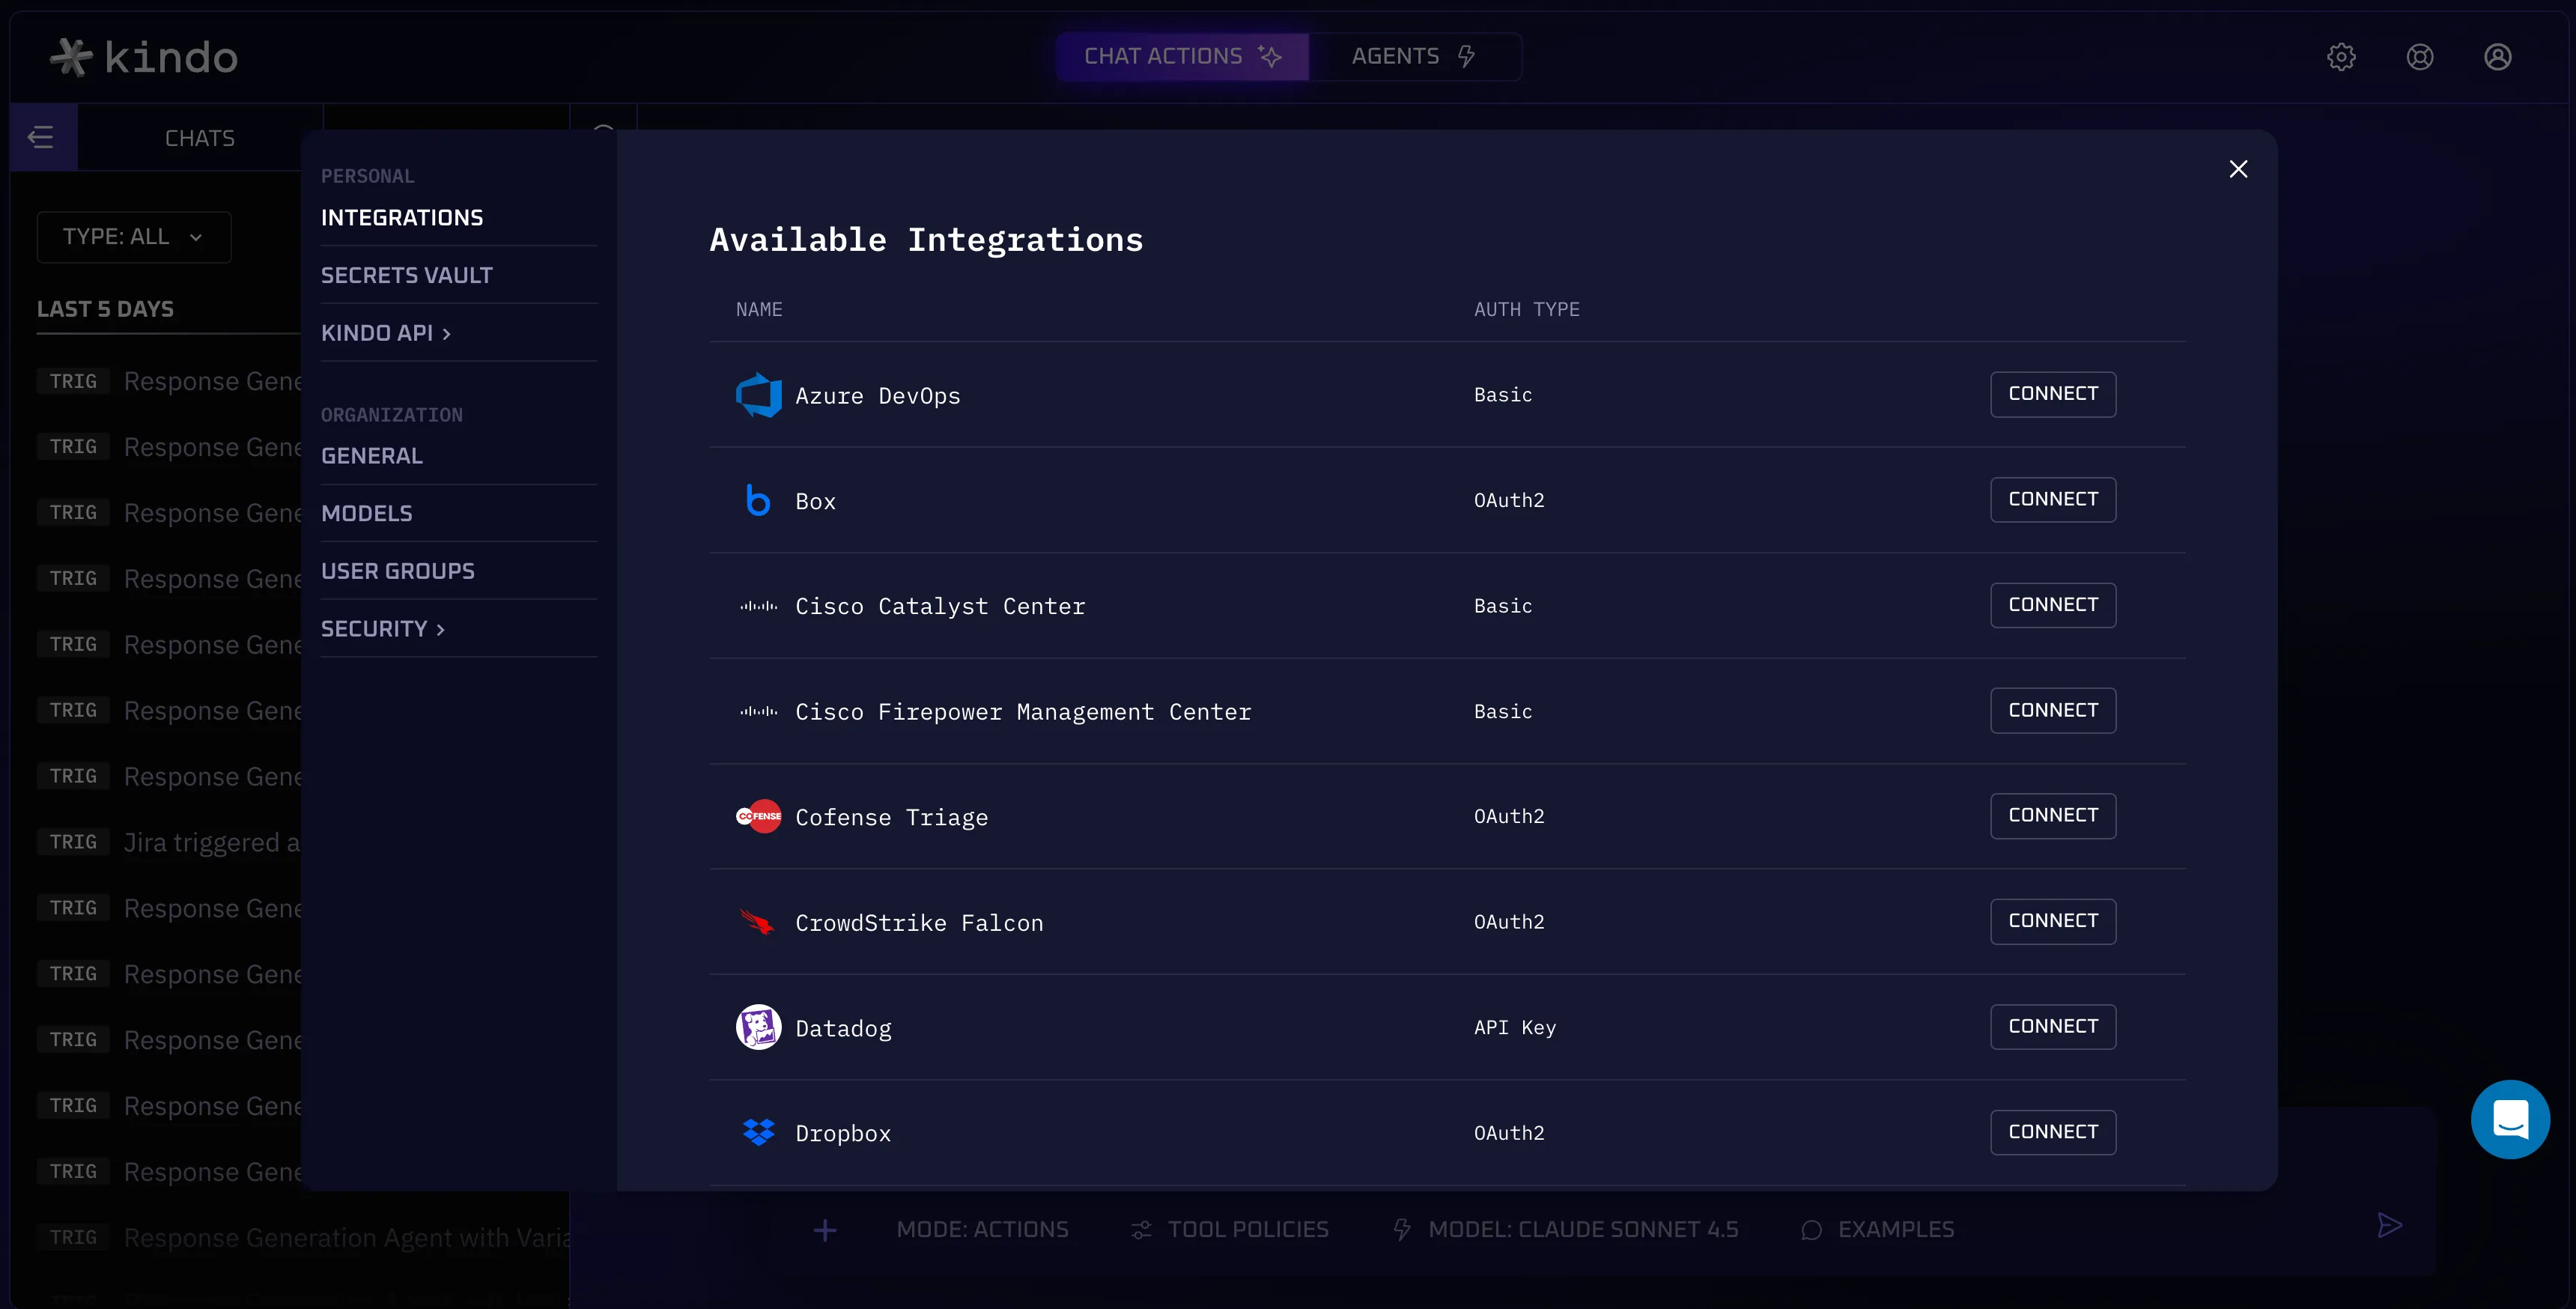
Task: Collapse the sidebar with the arrow icon
Action: [41, 136]
